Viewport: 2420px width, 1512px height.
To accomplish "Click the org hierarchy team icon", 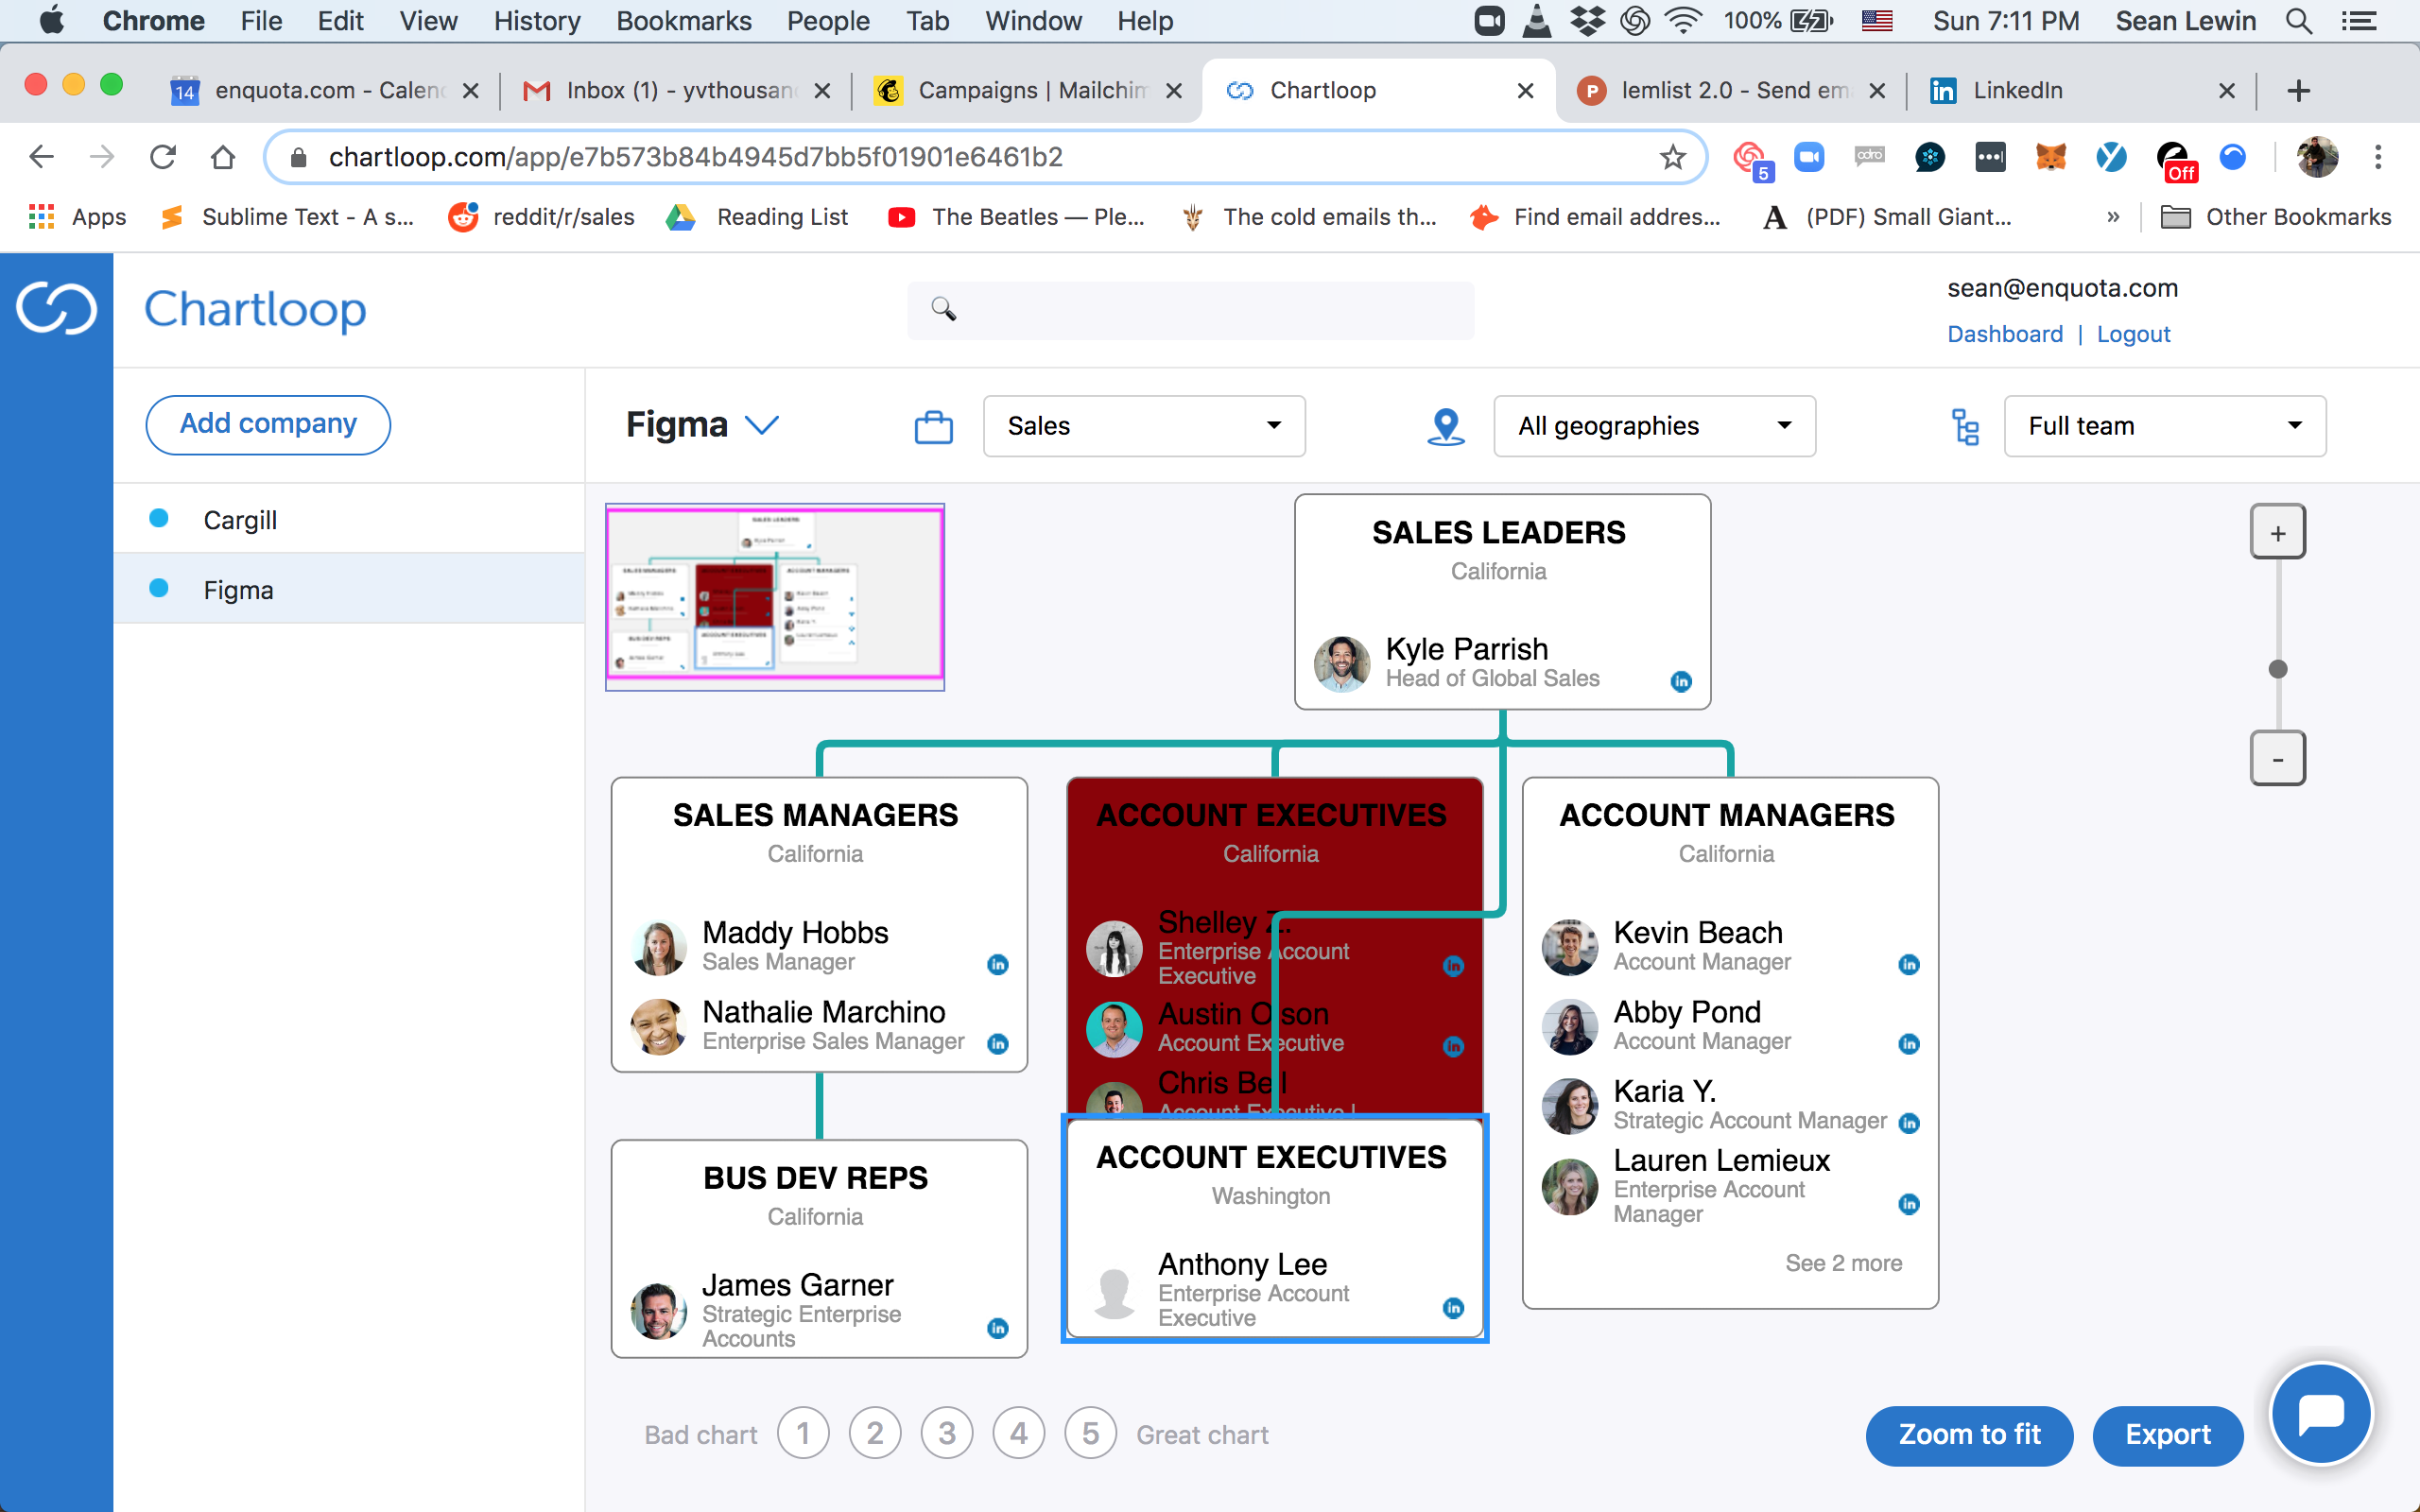I will click(1965, 427).
